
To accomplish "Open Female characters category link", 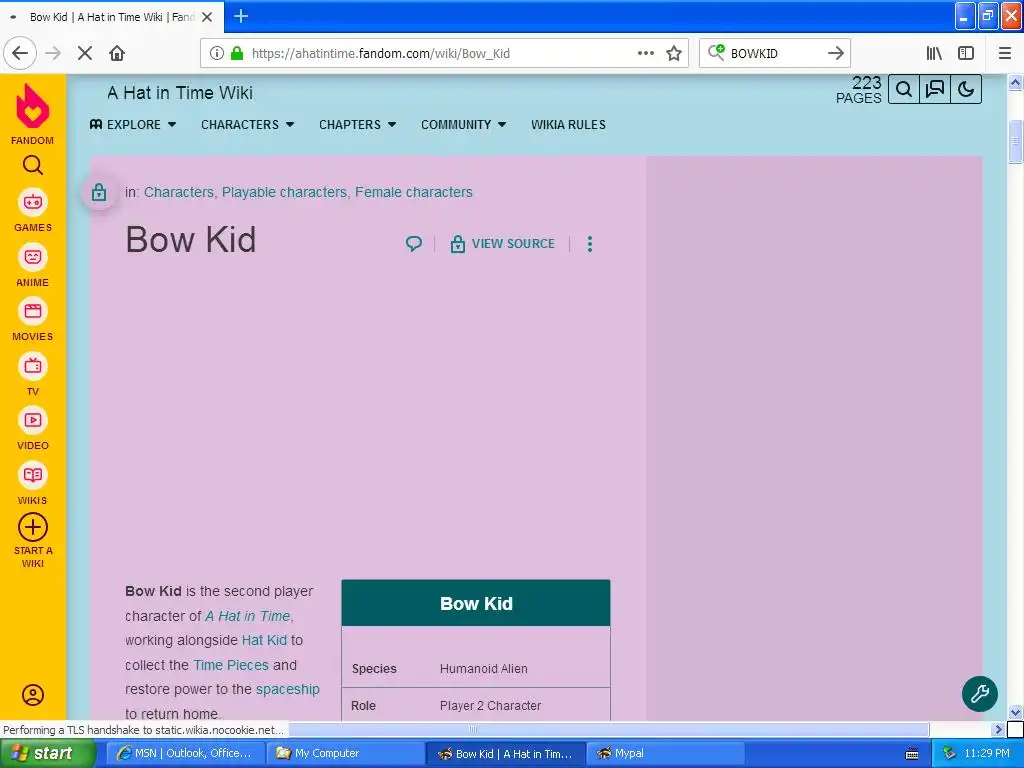I will [x=413, y=192].
